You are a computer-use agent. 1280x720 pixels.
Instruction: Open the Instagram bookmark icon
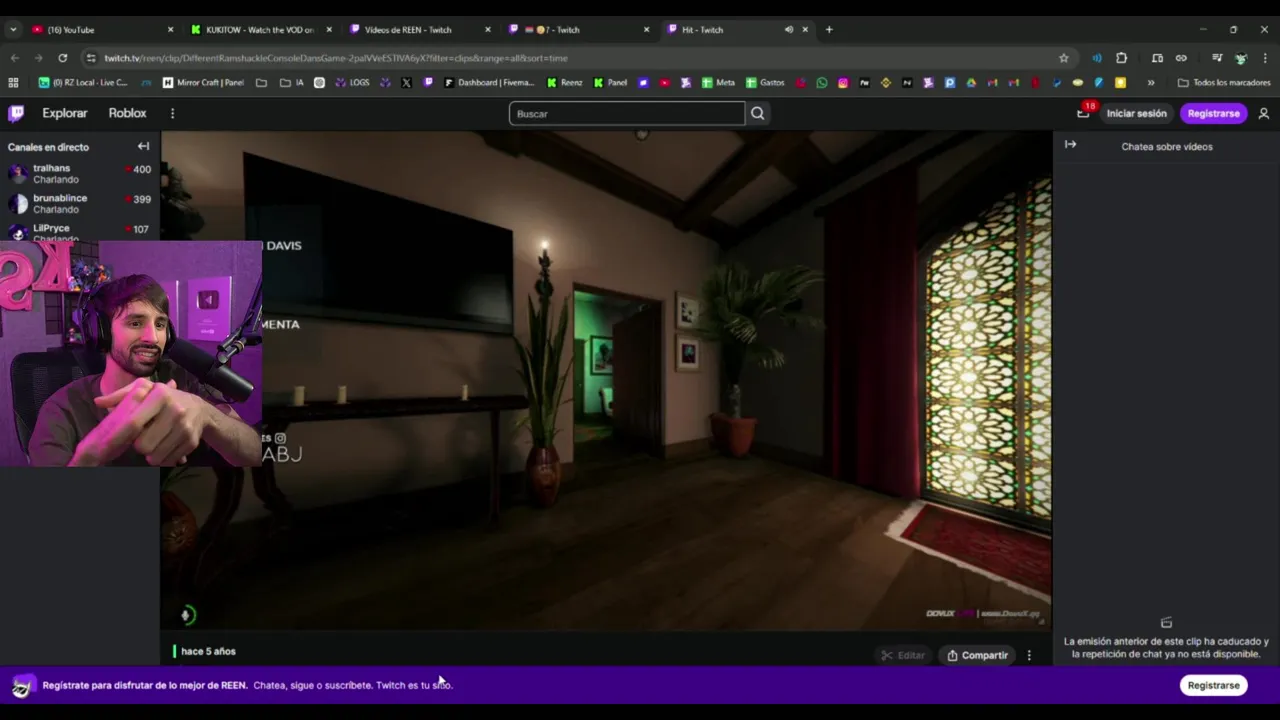click(x=843, y=82)
